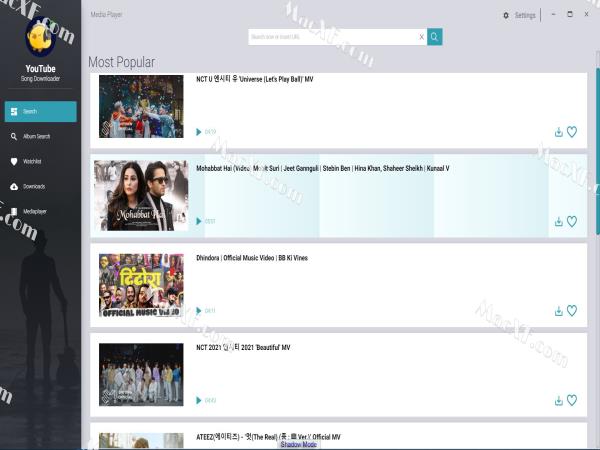Click the Mediaplayer icon in sidebar
Viewport: 600px width, 450px height.
pyautogui.click(x=14, y=211)
